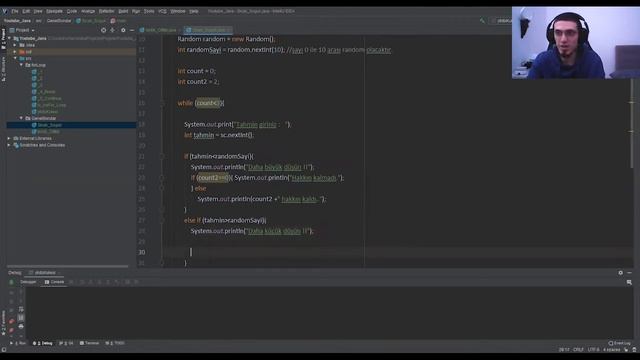Collapse the Youtube_Java project root
The width and height of the screenshot is (640, 360).
[9, 38]
